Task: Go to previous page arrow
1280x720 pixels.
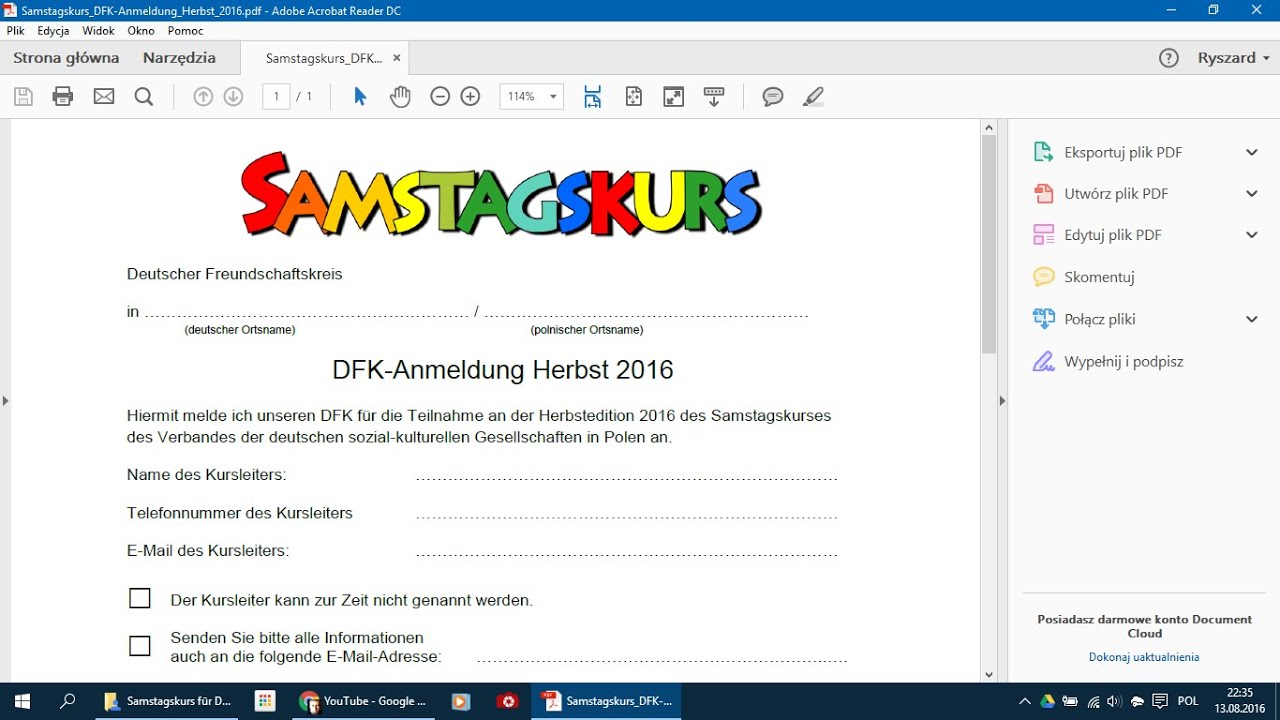Action: [203, 97]
